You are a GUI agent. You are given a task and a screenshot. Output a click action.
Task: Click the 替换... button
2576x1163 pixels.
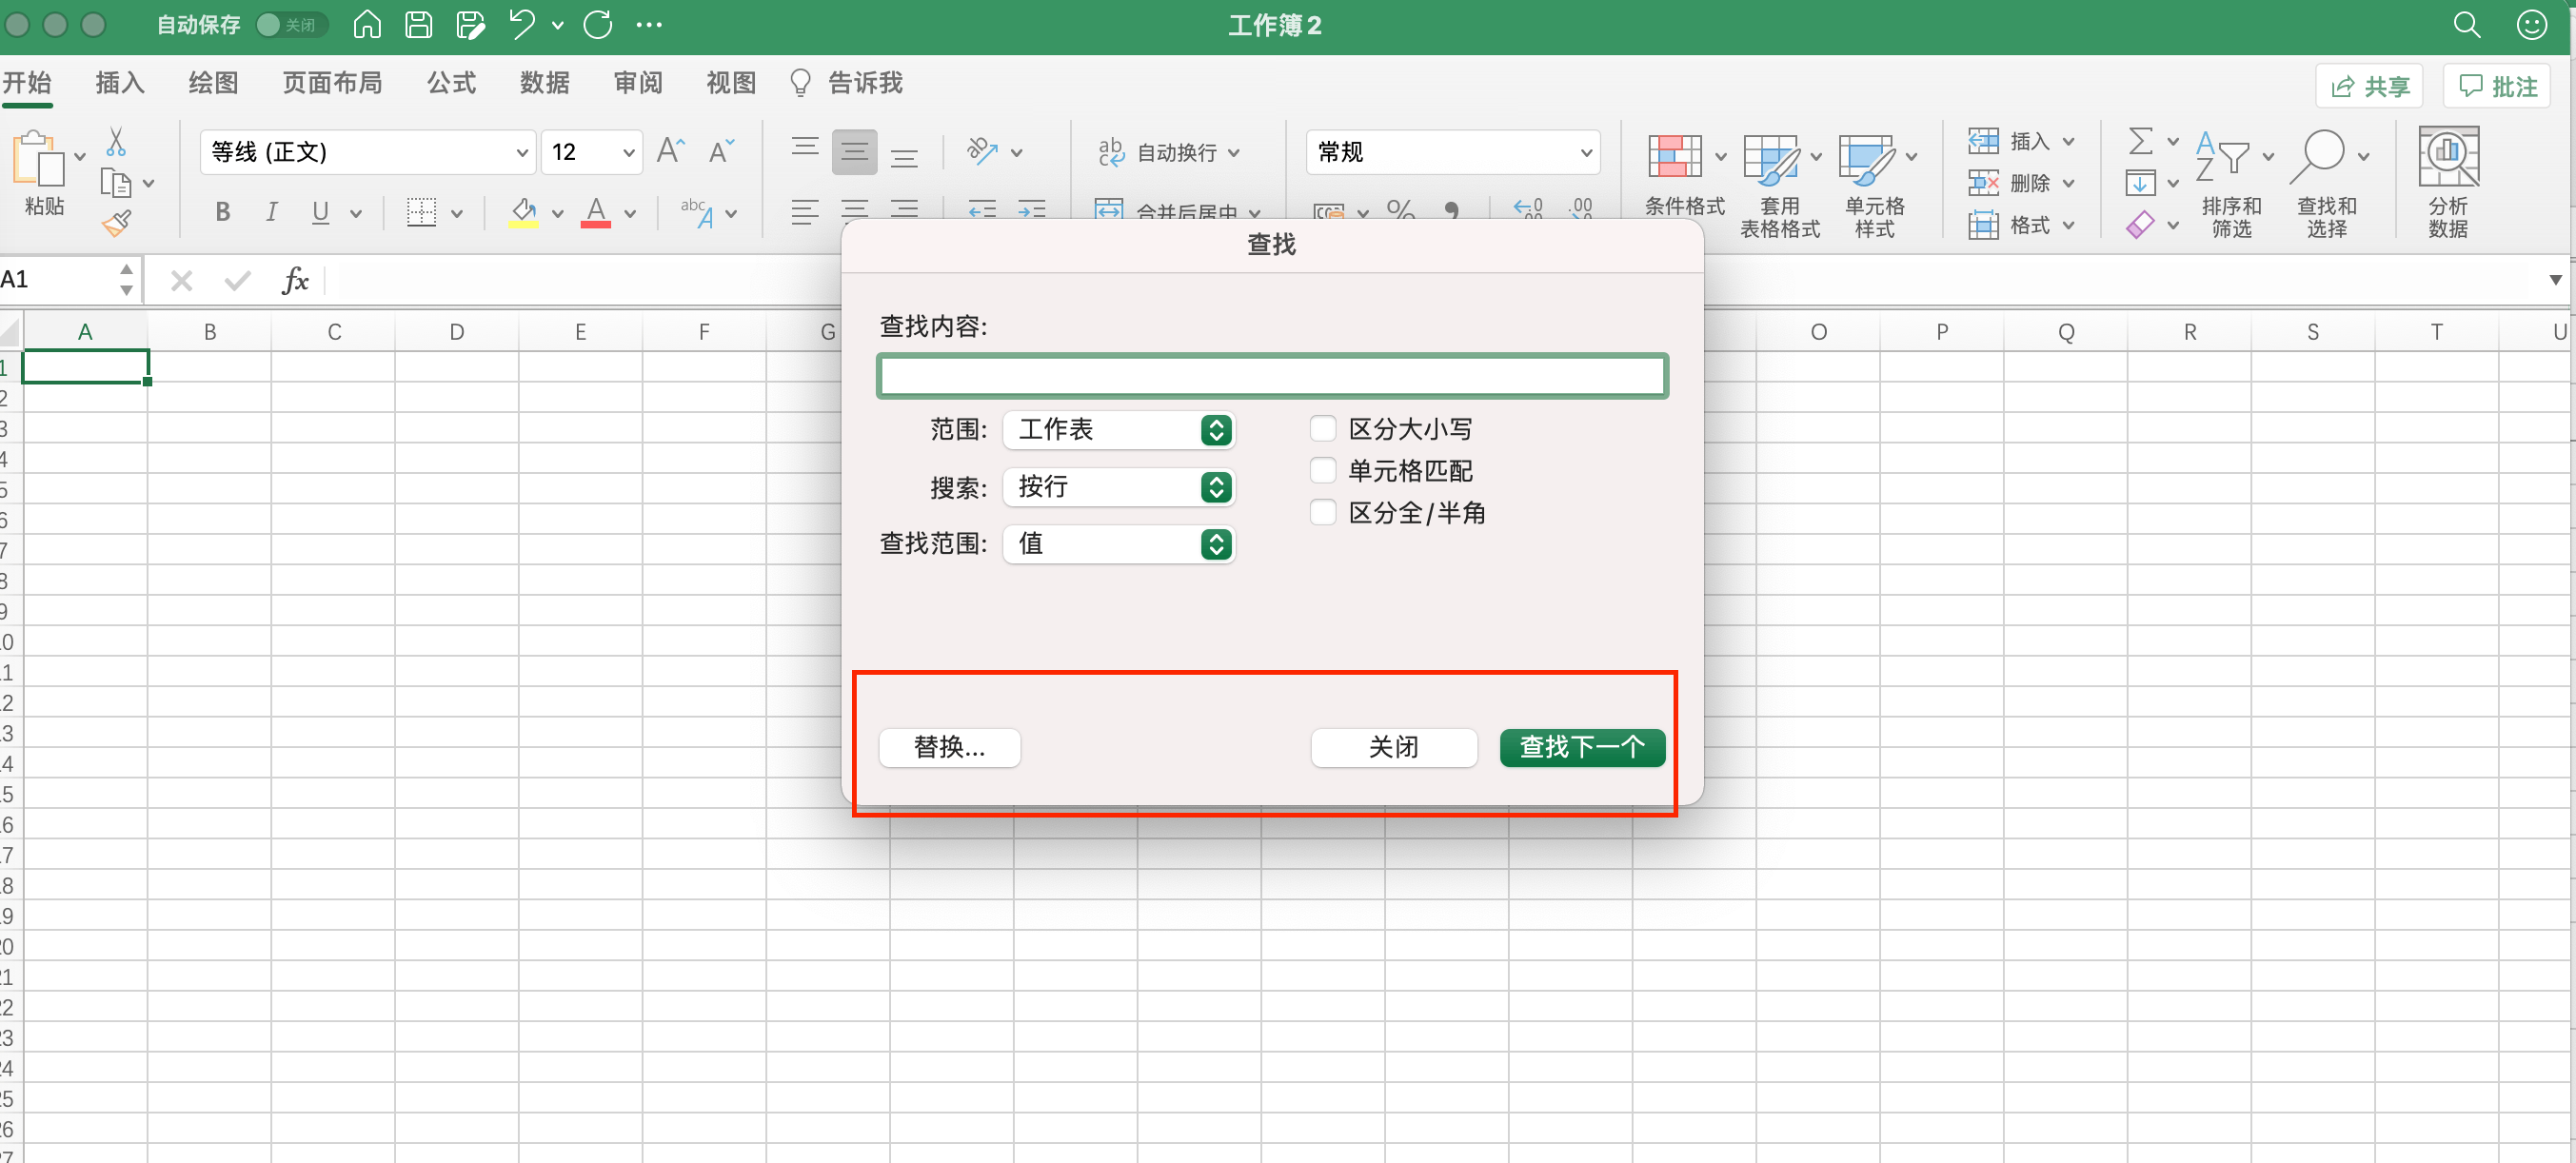coord(949,747)
